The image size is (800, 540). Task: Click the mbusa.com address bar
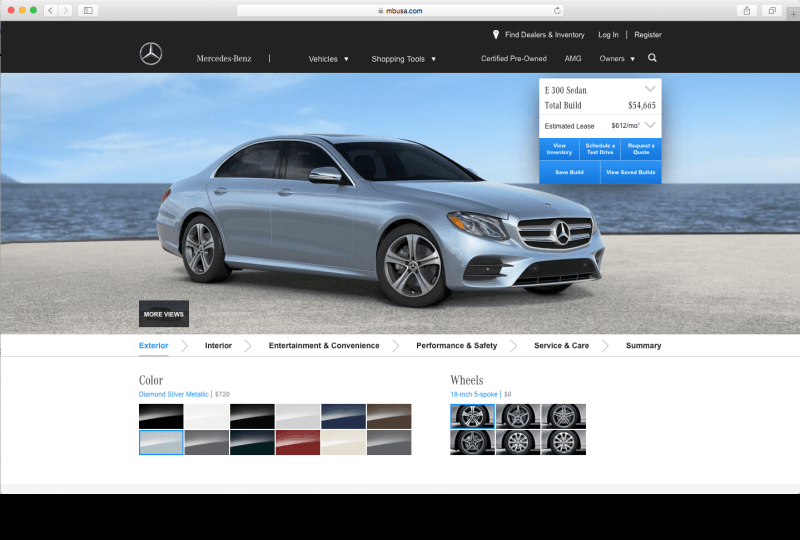(x=401, y=10)
